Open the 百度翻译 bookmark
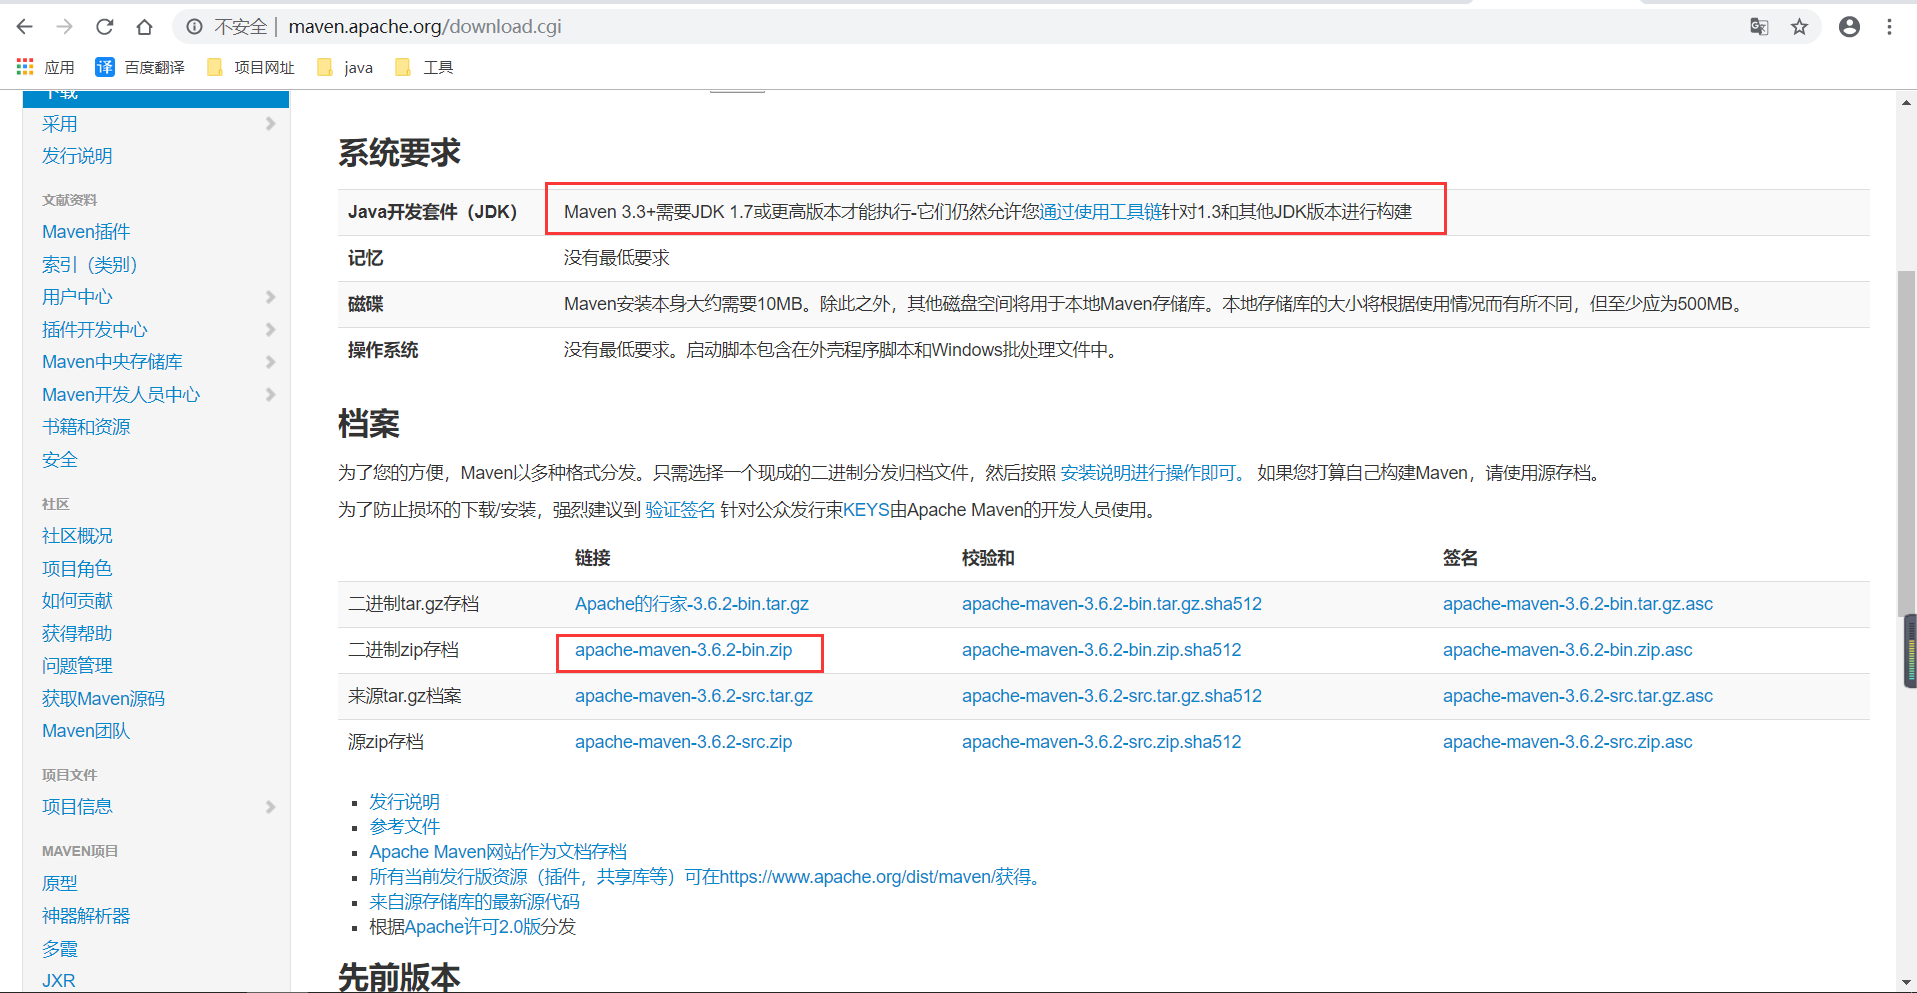 [x=140, y=67]
